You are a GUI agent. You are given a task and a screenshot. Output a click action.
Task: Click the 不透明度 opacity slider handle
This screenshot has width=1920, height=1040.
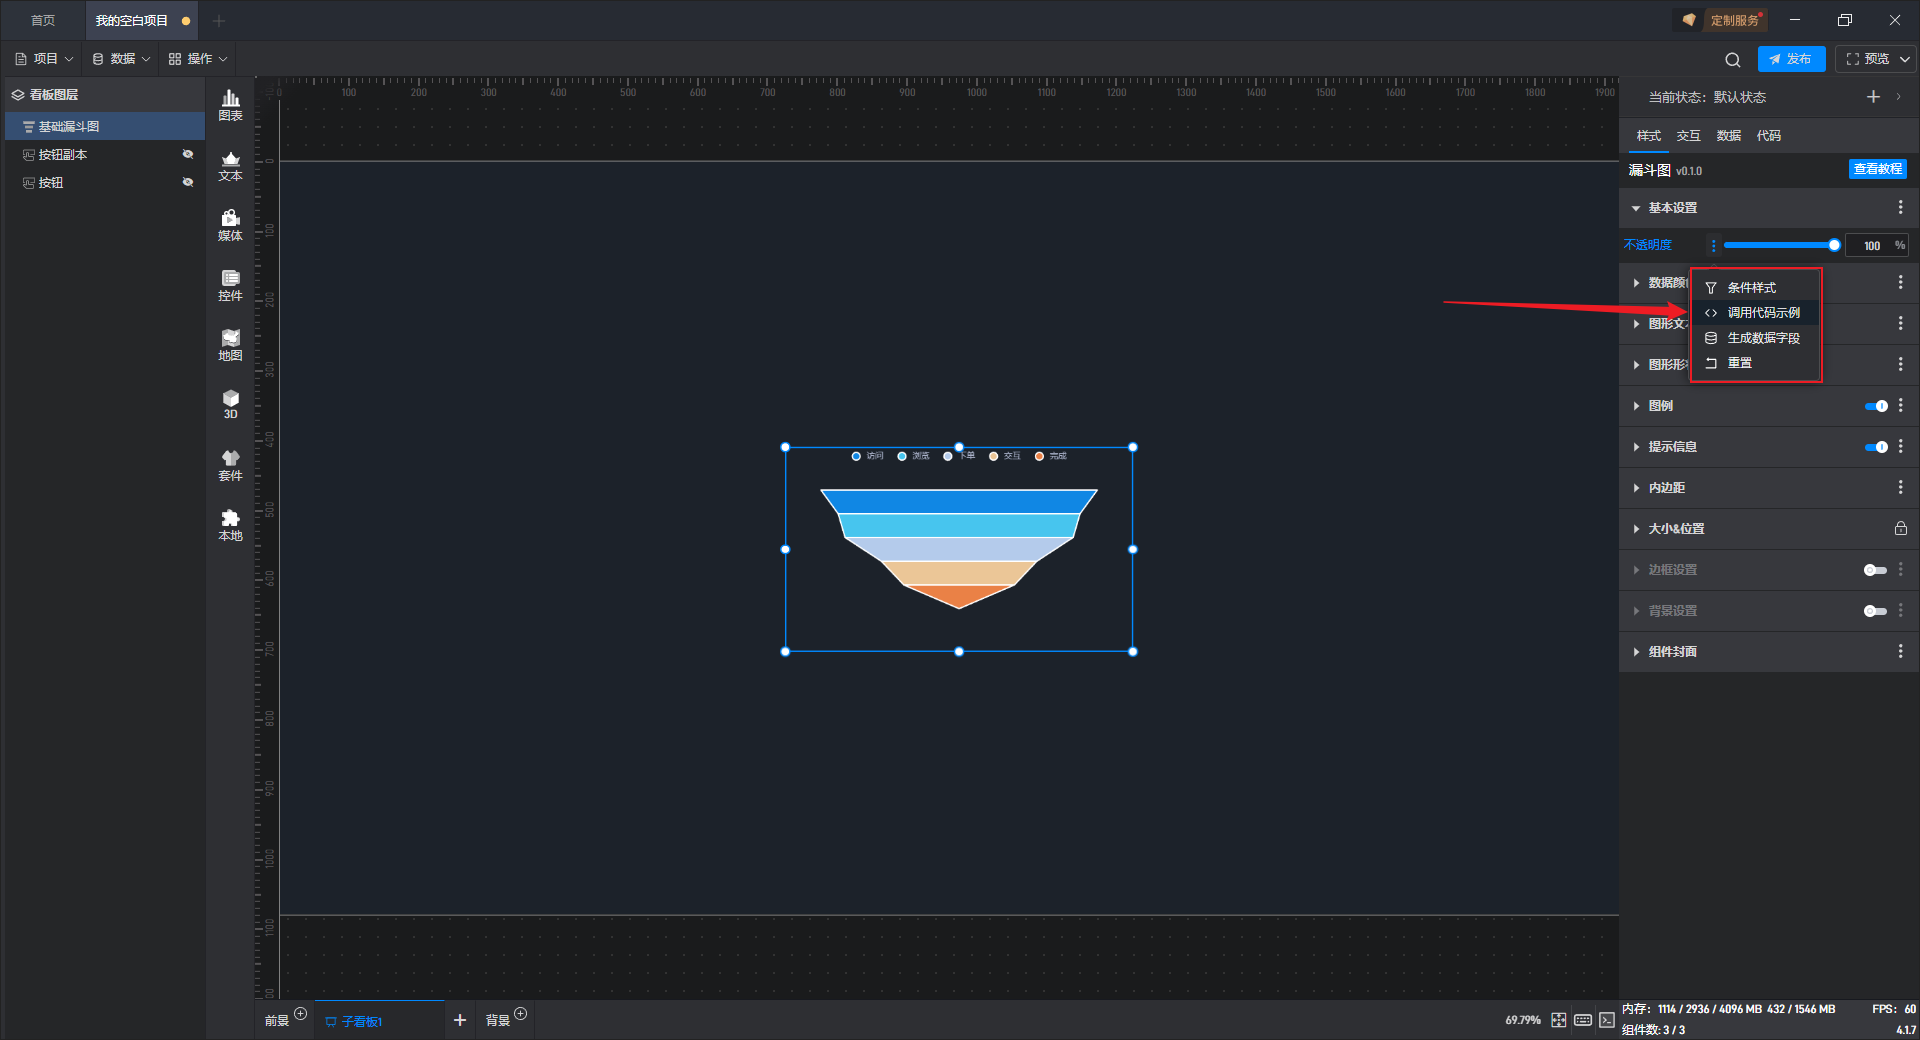(1834, 245)
